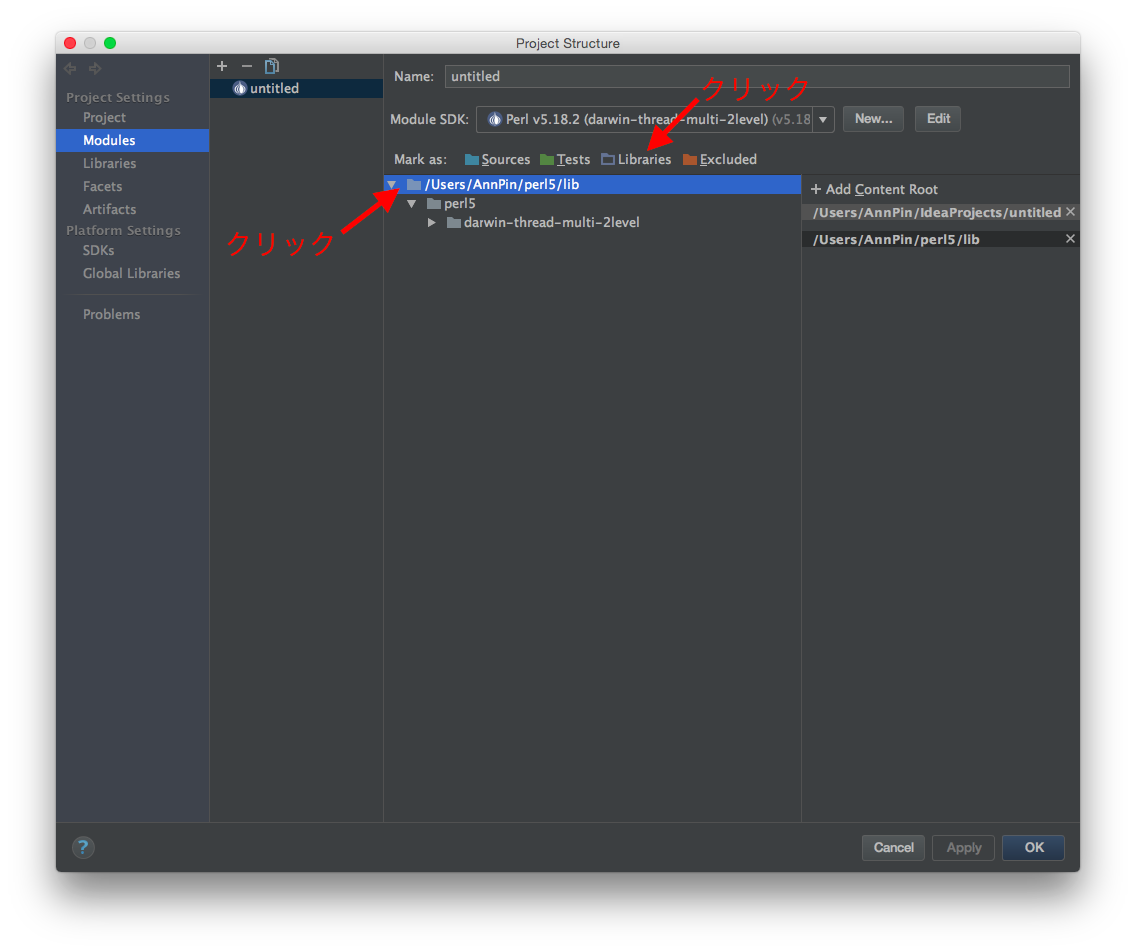Click the remove module minus icon
Viewport: 1136px width, 952px height.
coord(247,66)
